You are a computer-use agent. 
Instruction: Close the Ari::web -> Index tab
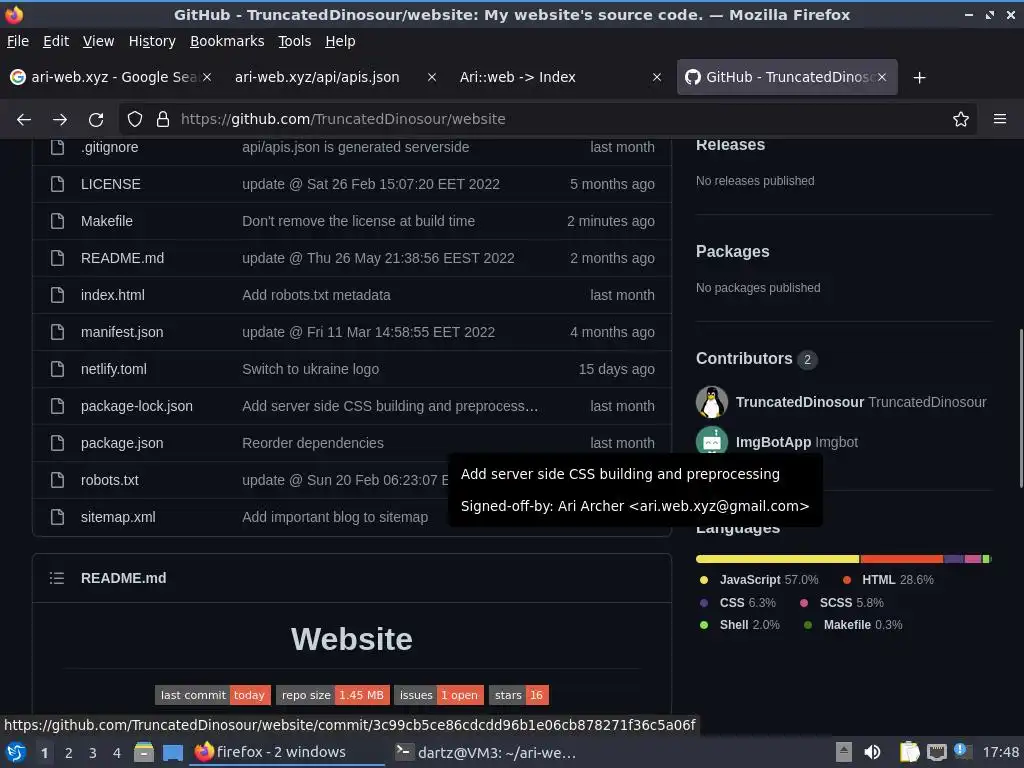pyautogui.click(x=657, y=77)
